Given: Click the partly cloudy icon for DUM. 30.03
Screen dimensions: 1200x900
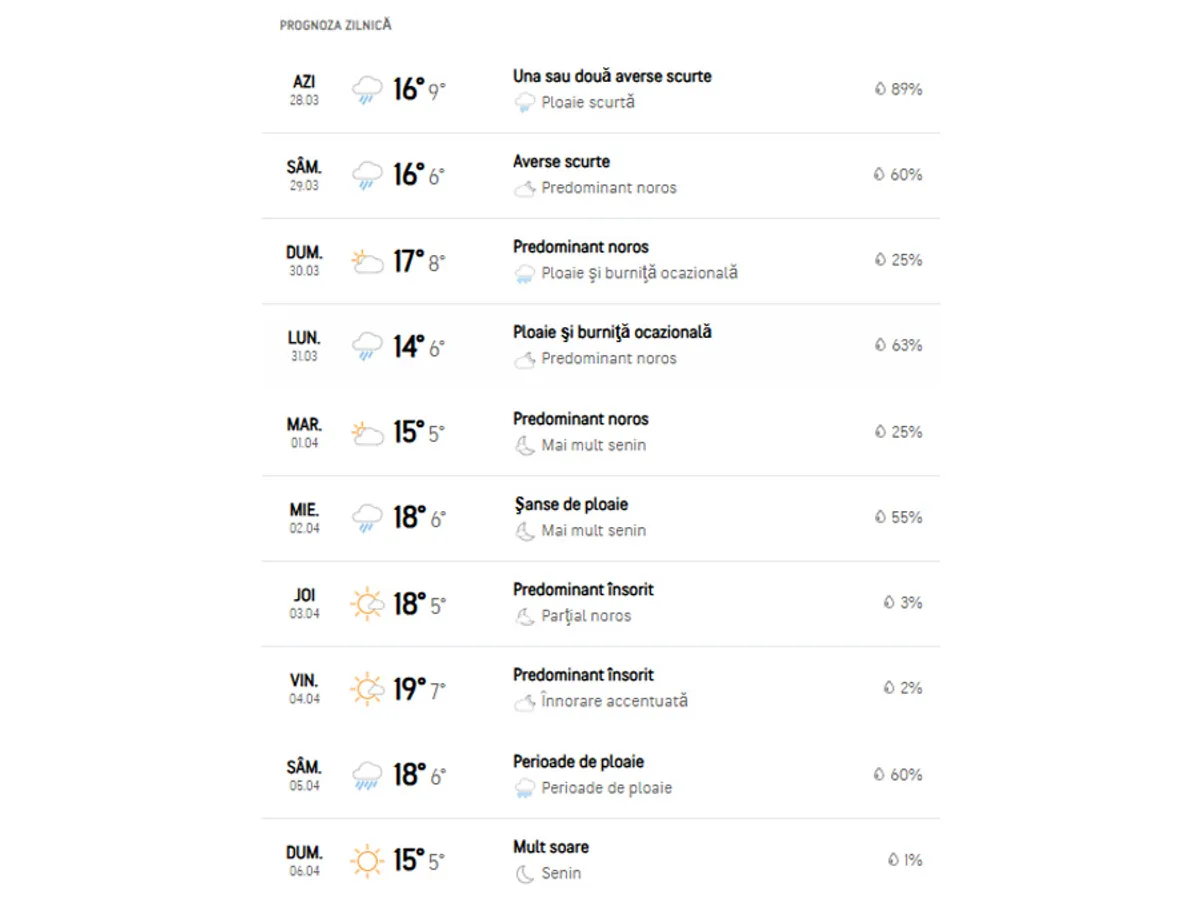Looking at the screenshot, I should pyautogui.click(x=367, y=262).
